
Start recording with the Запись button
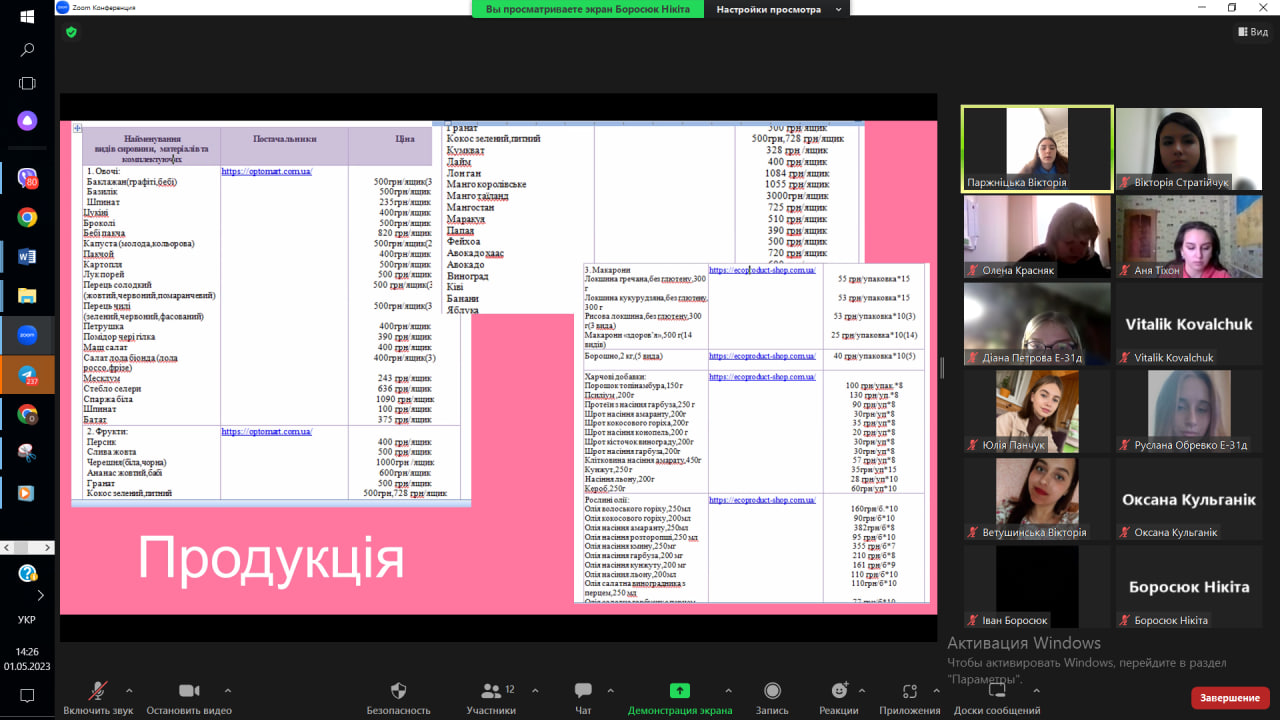tap(772, 691)
